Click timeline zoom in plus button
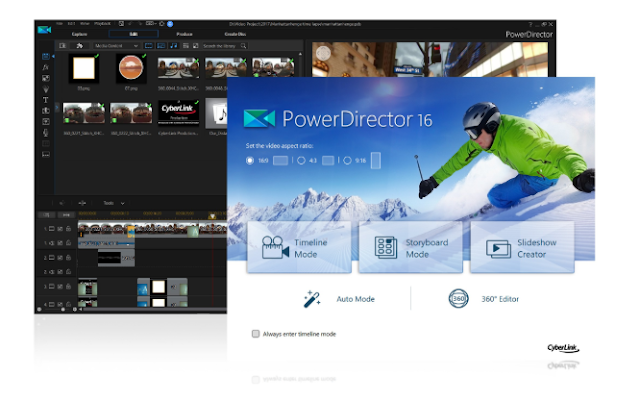Image resolution: width=640 pixels, height=401 pixels. (x=75, y=309)
